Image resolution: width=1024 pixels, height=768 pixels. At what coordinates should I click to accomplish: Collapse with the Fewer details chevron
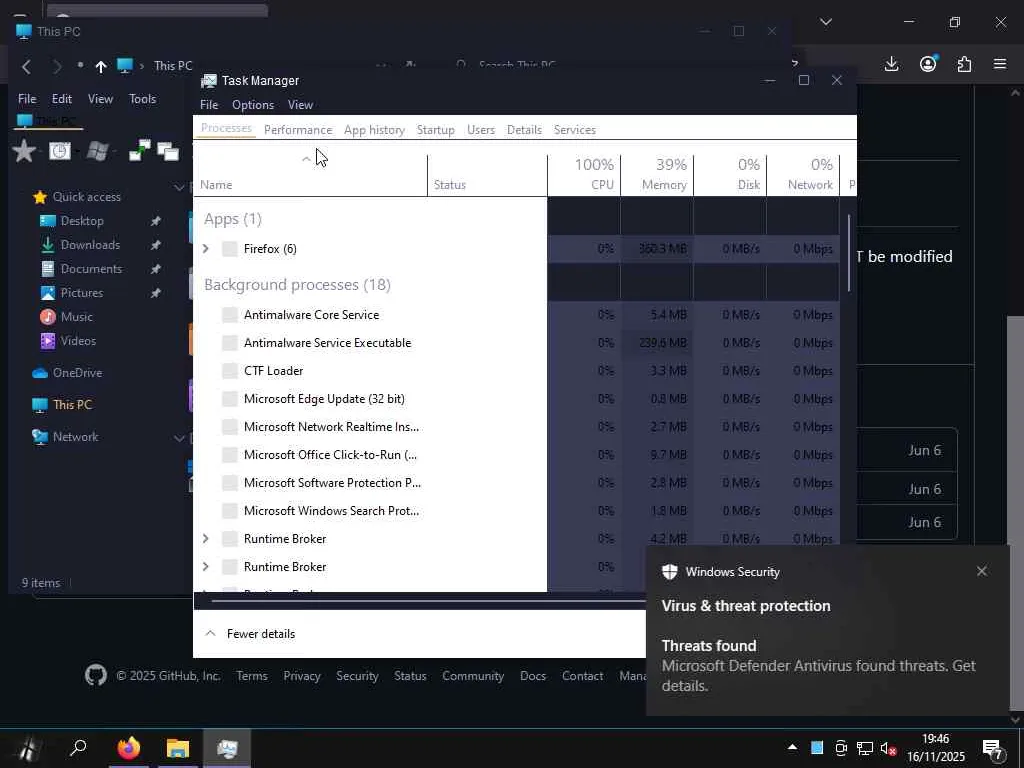[x=210, y=633]
